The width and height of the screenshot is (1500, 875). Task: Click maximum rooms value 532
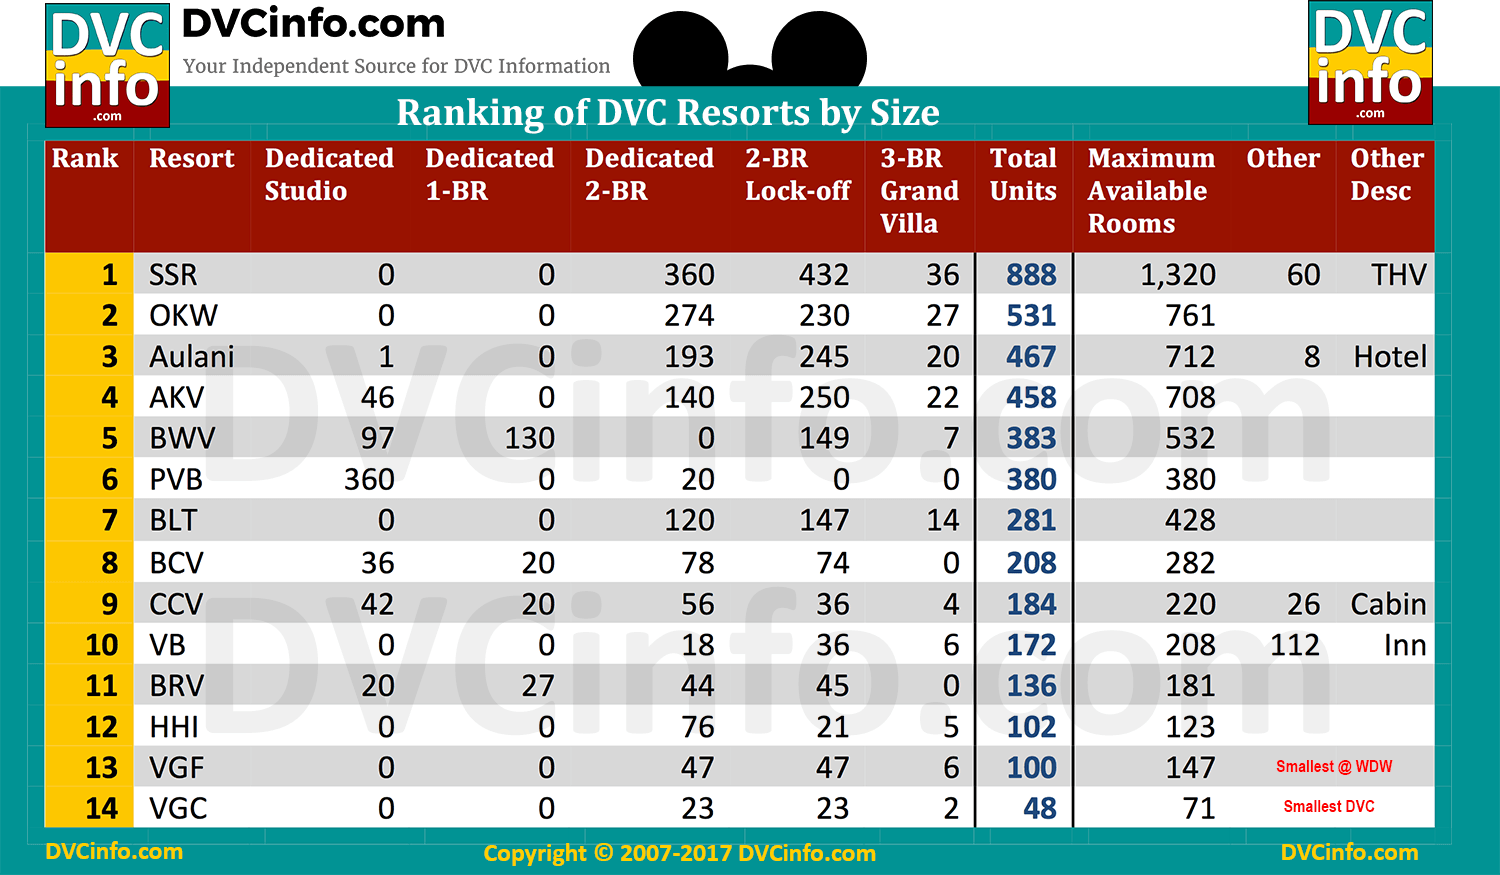click(1190, 438)
